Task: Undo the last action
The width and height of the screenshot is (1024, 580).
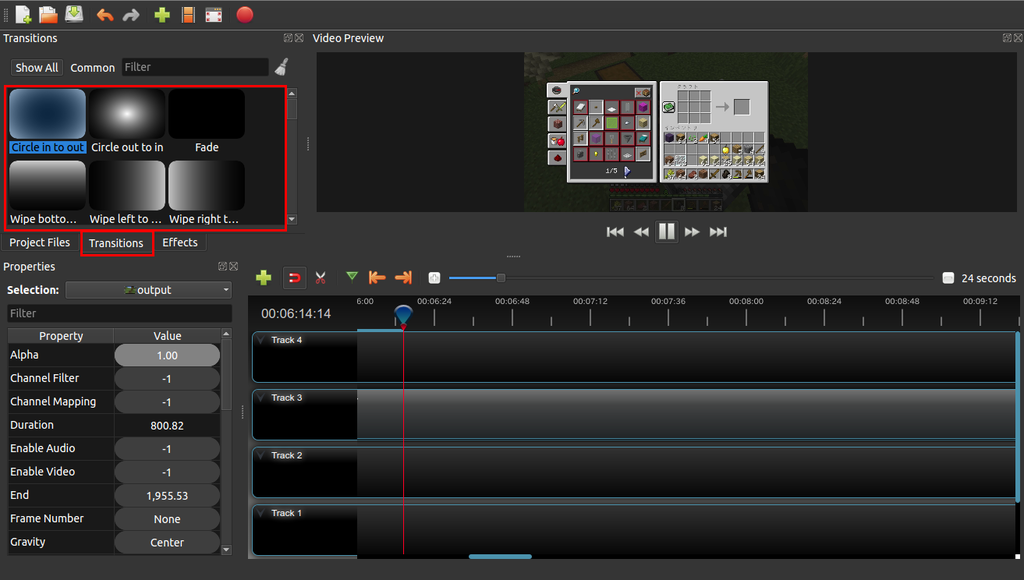Action: (x=105, y=15)
